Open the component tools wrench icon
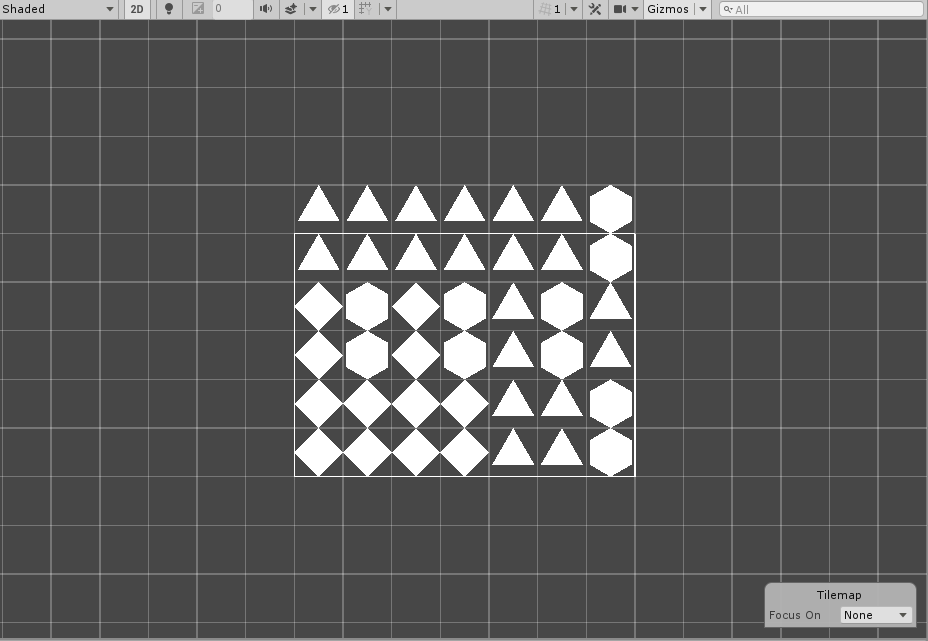 point(595,9)
